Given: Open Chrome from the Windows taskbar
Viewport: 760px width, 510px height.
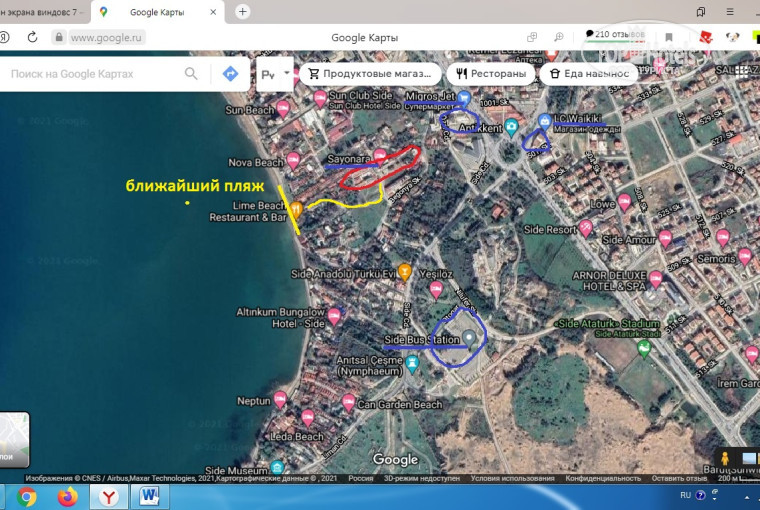Looking at the screenshot, I should [x=27, y=496].
